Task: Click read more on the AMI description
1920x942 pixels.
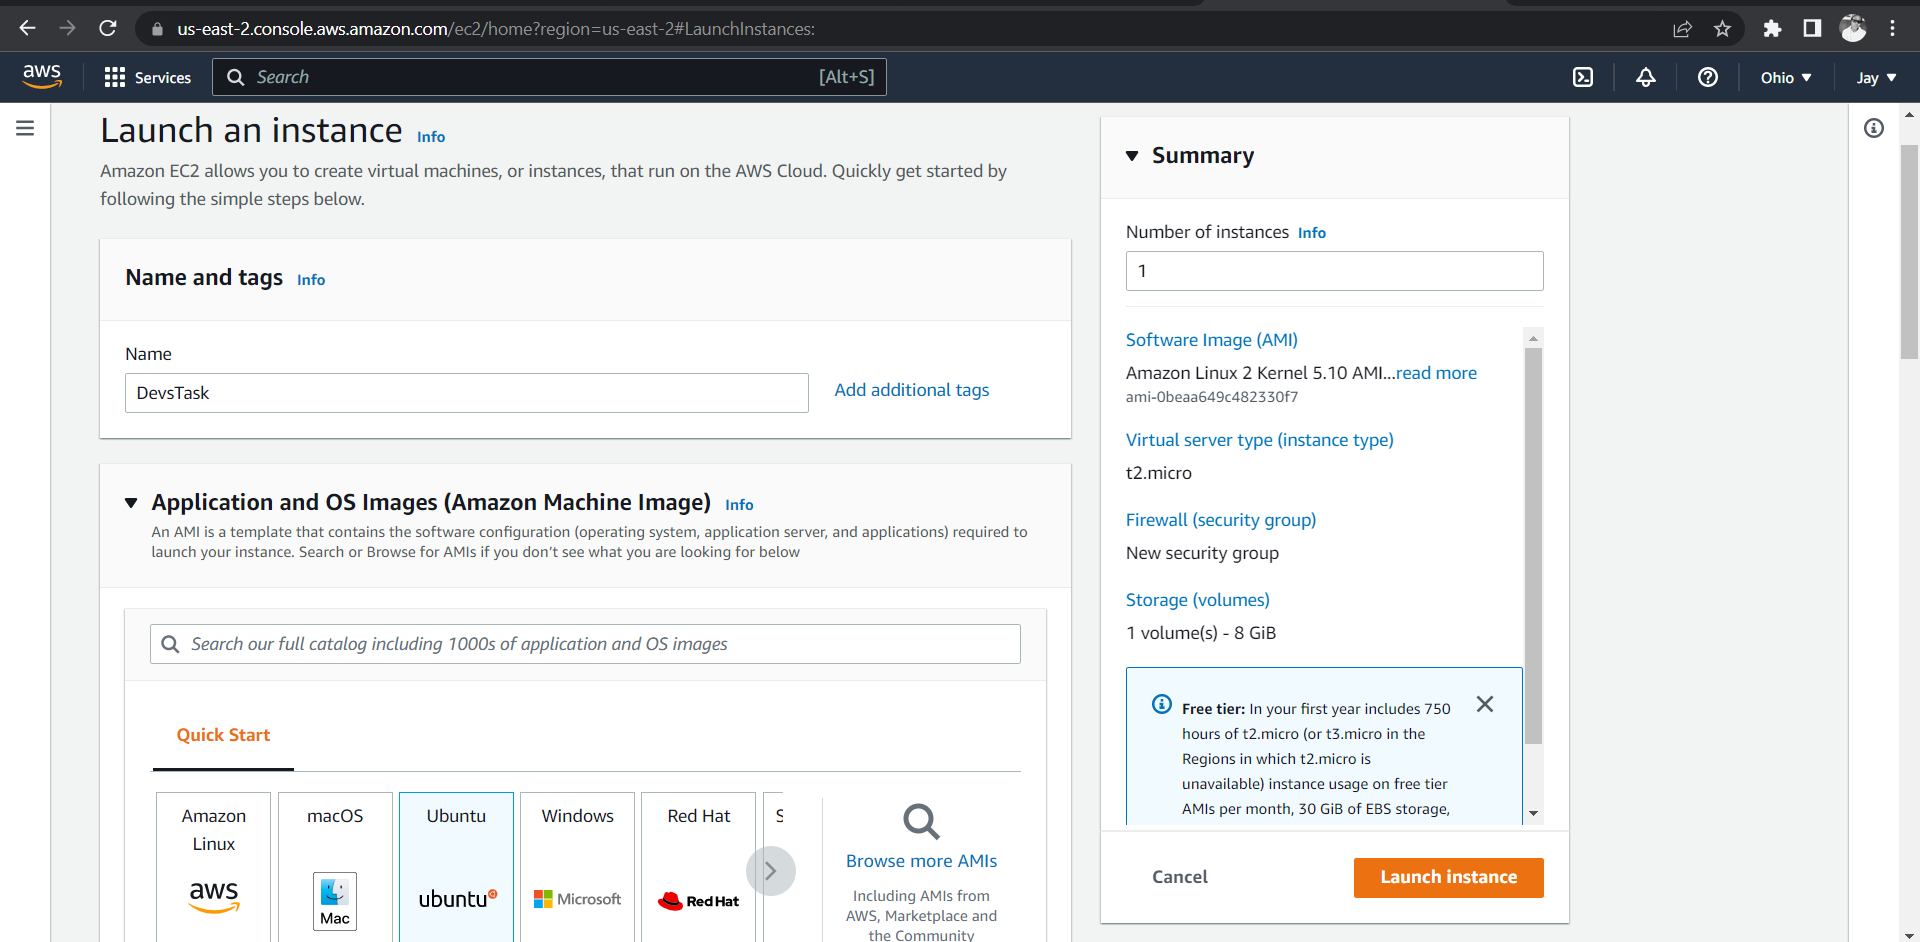Action: tap(1437, 372)
